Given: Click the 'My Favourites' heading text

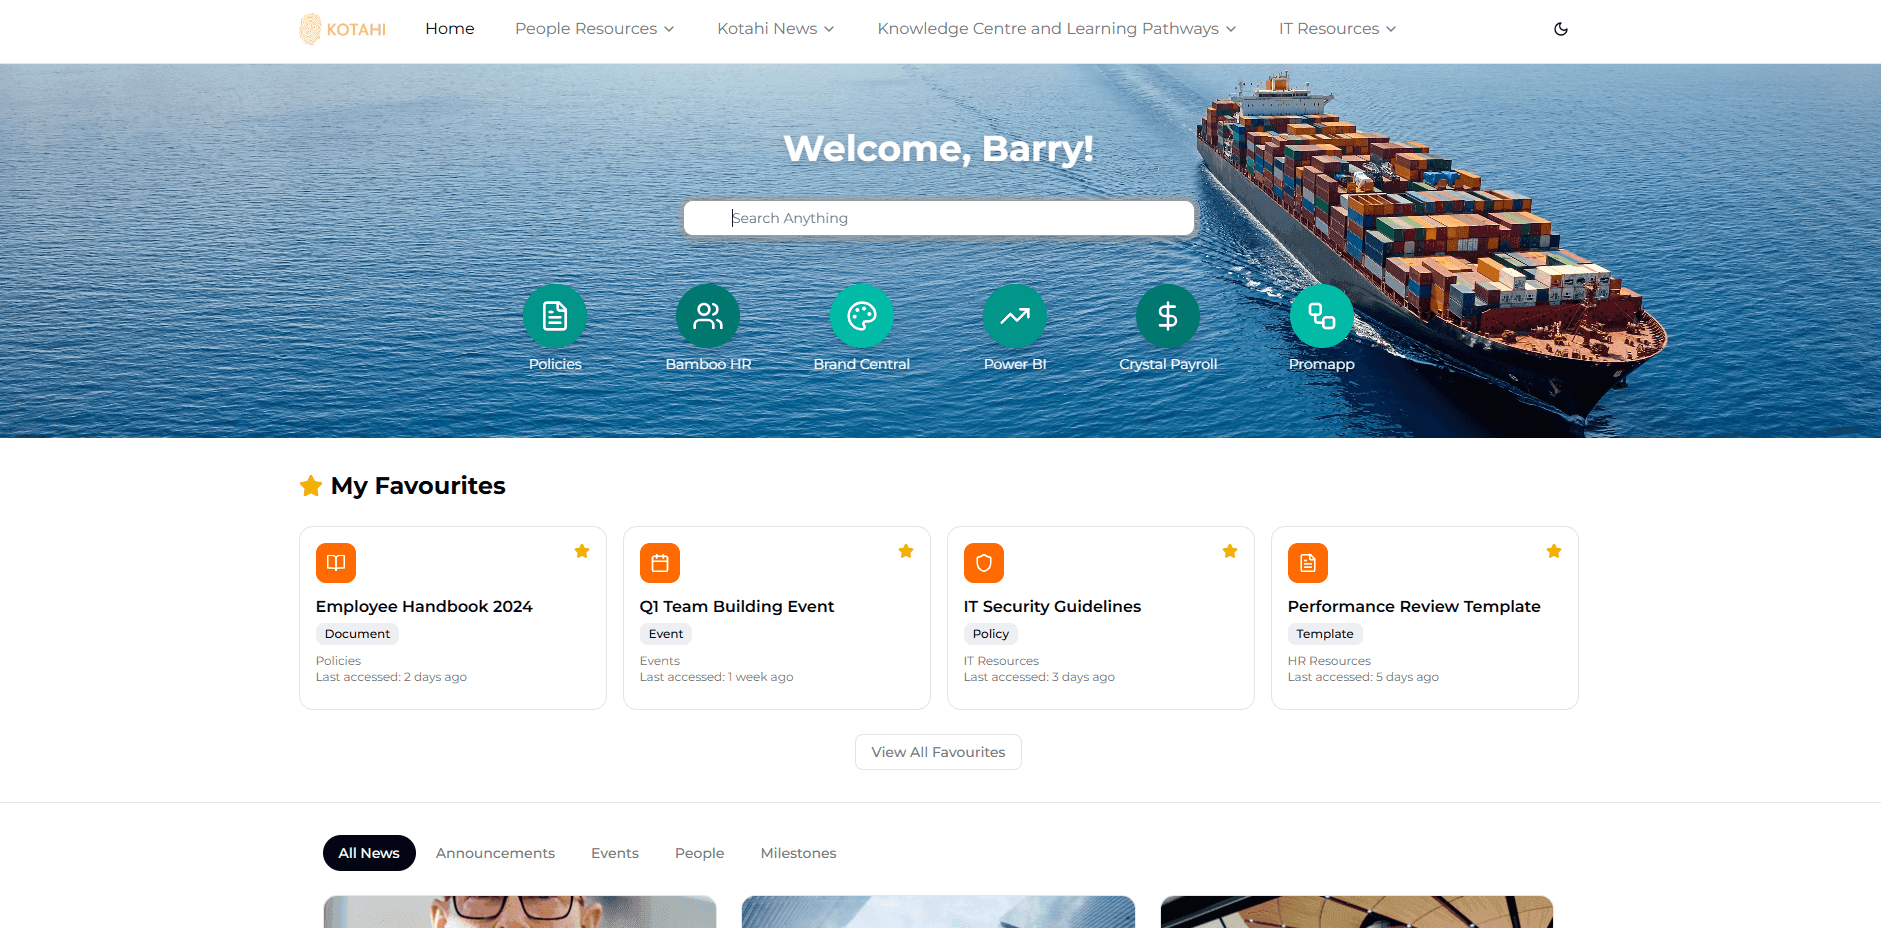Looking at the screenshot, I should click(418, 486).
